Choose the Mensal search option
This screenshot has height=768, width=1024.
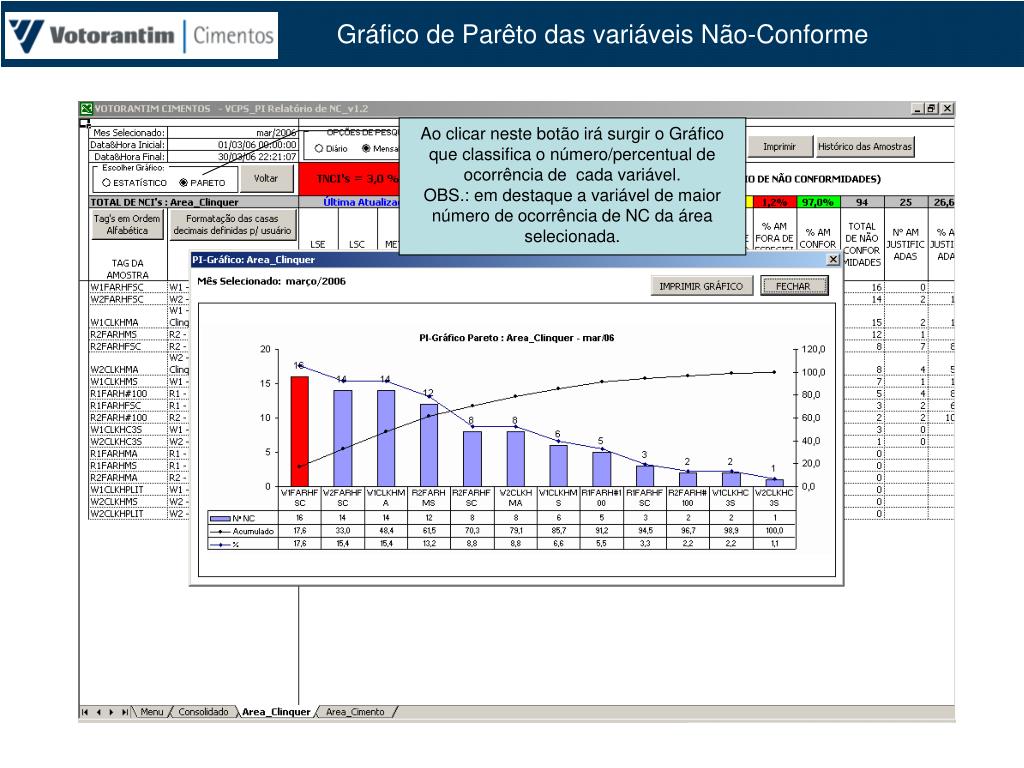pyautogui.click(x=380, y=149)
